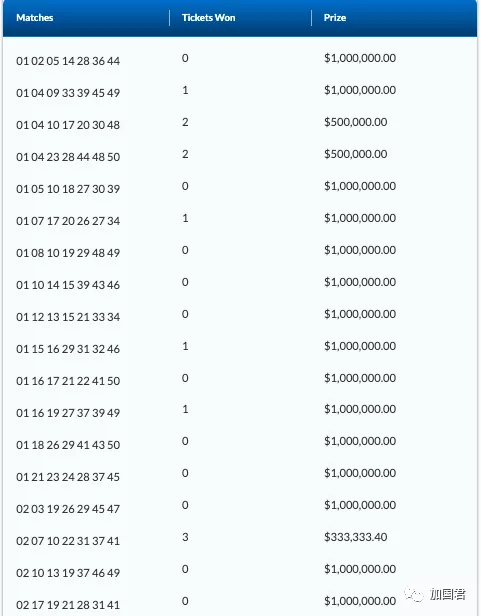The image size is (481, 616).
Task: Select match numbers 01 02 05 14 28 36 44
Action: click(x=68, y=61)
